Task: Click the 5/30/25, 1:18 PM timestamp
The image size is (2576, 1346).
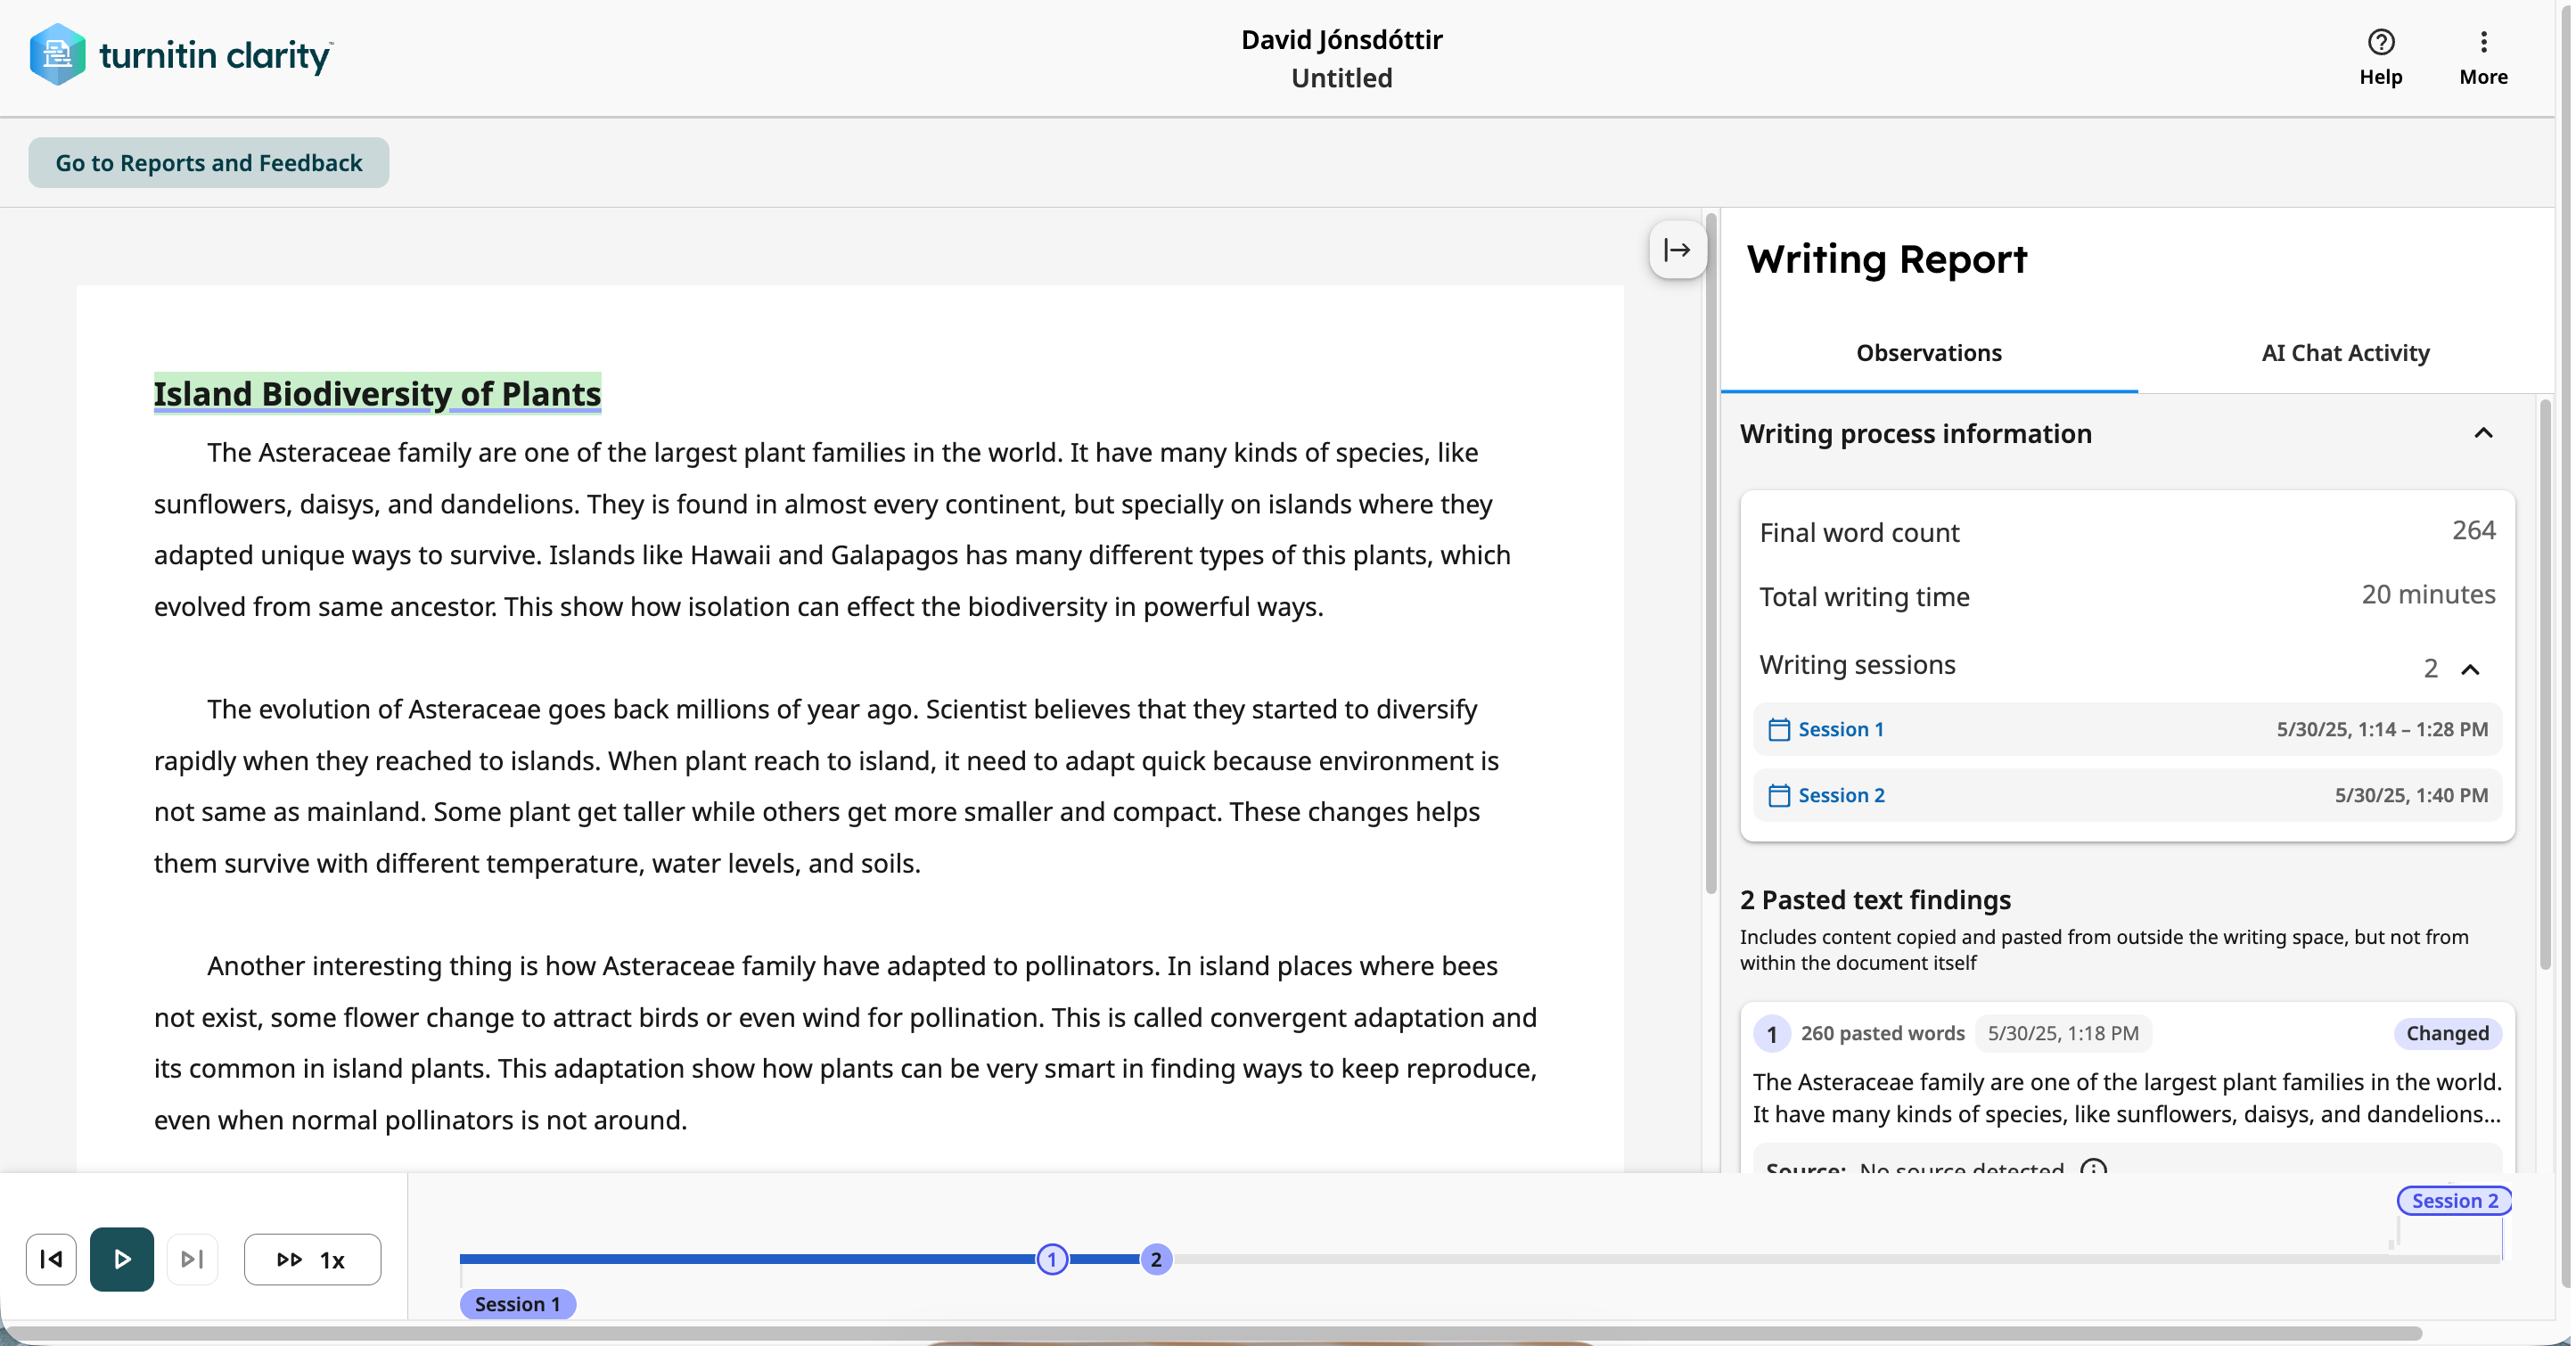Action: coord(2062,1033)
